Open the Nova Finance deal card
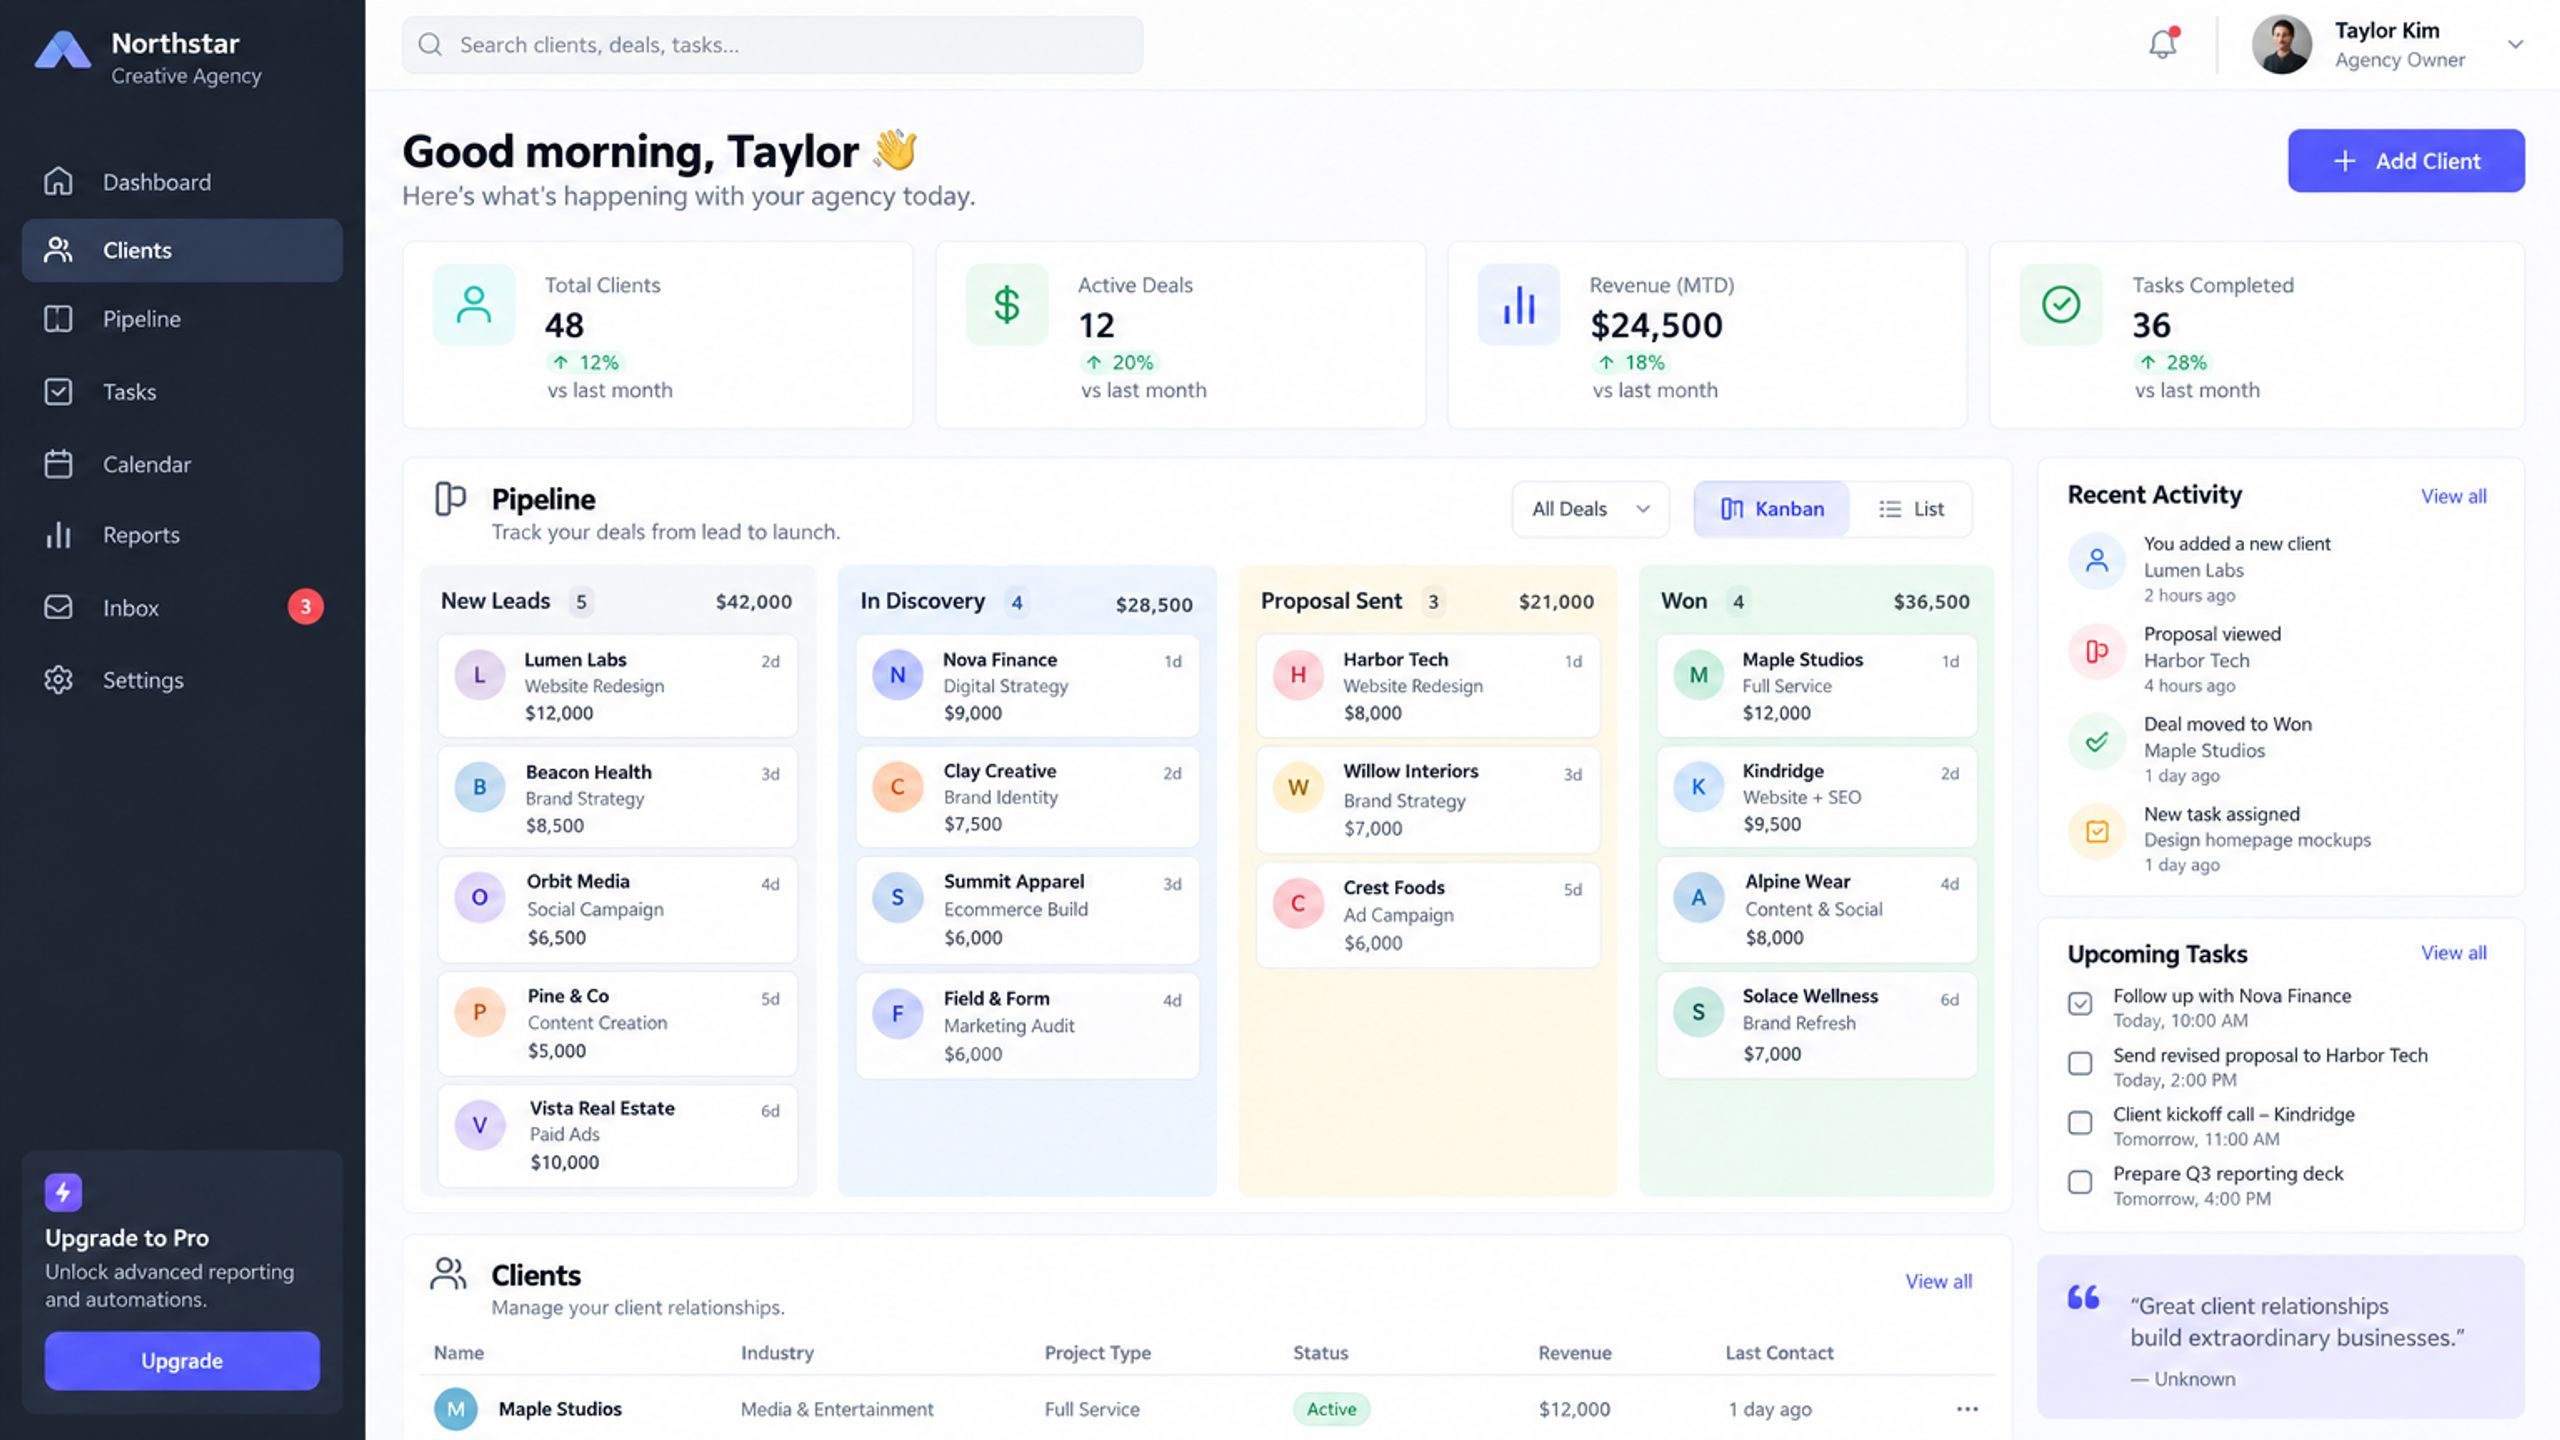This screenshot has height=1440, width=2560. (1027, 686)
